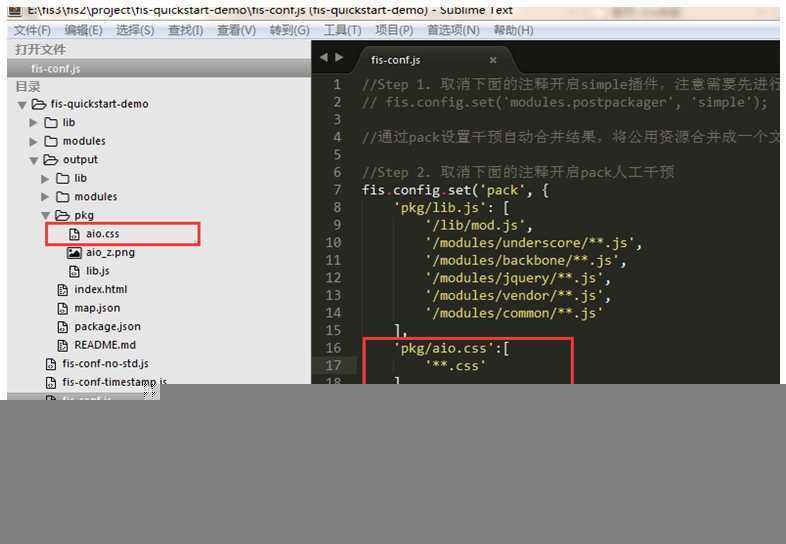
Task: Click the aio.css file icon
Action: (x=74, y=234)
